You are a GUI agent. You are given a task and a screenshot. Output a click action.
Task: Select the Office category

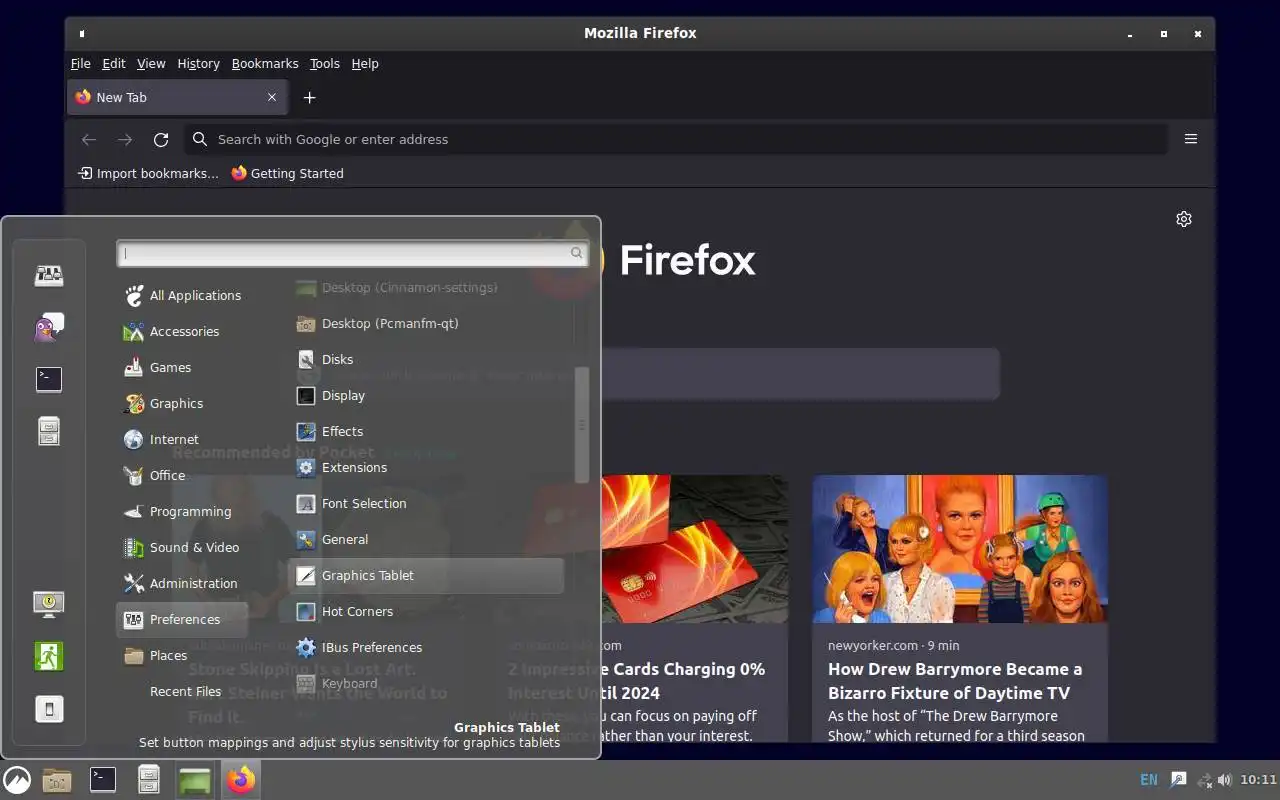182,475
